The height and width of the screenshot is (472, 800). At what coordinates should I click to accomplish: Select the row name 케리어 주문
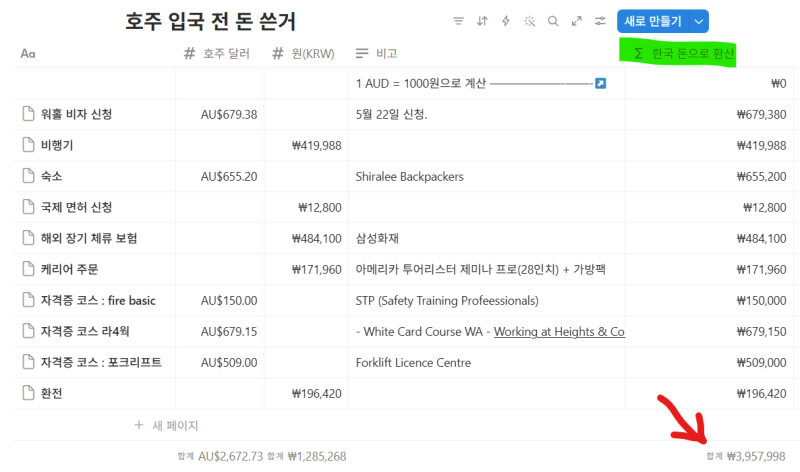69,269
